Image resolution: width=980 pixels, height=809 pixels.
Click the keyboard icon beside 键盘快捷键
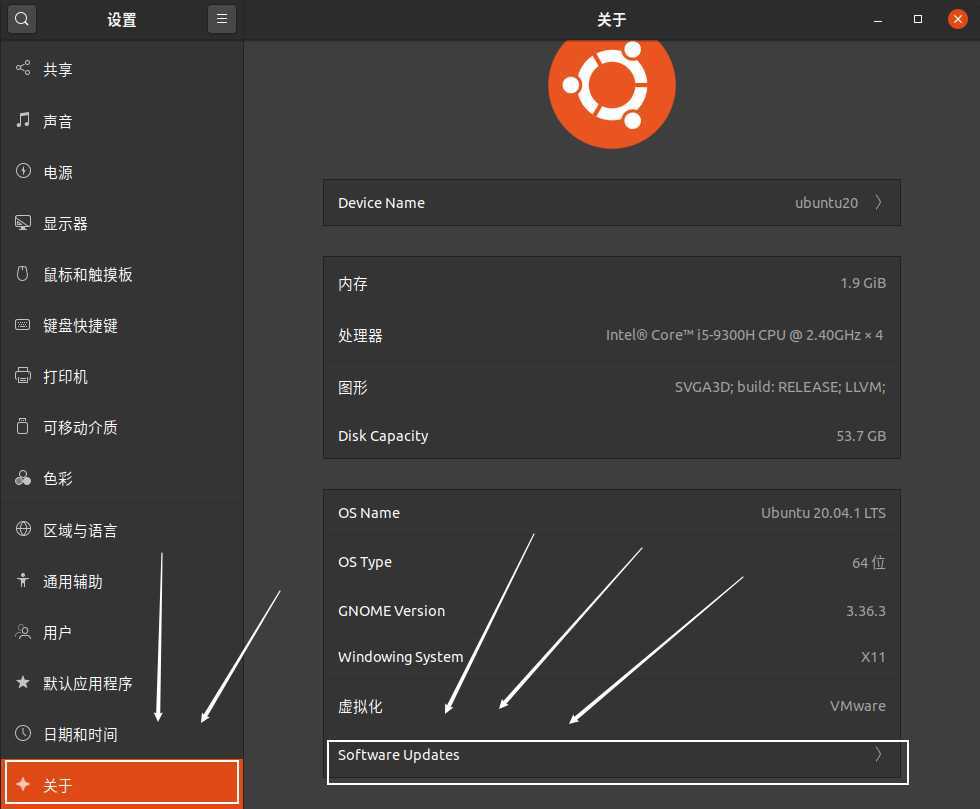(x=23, y=324)
